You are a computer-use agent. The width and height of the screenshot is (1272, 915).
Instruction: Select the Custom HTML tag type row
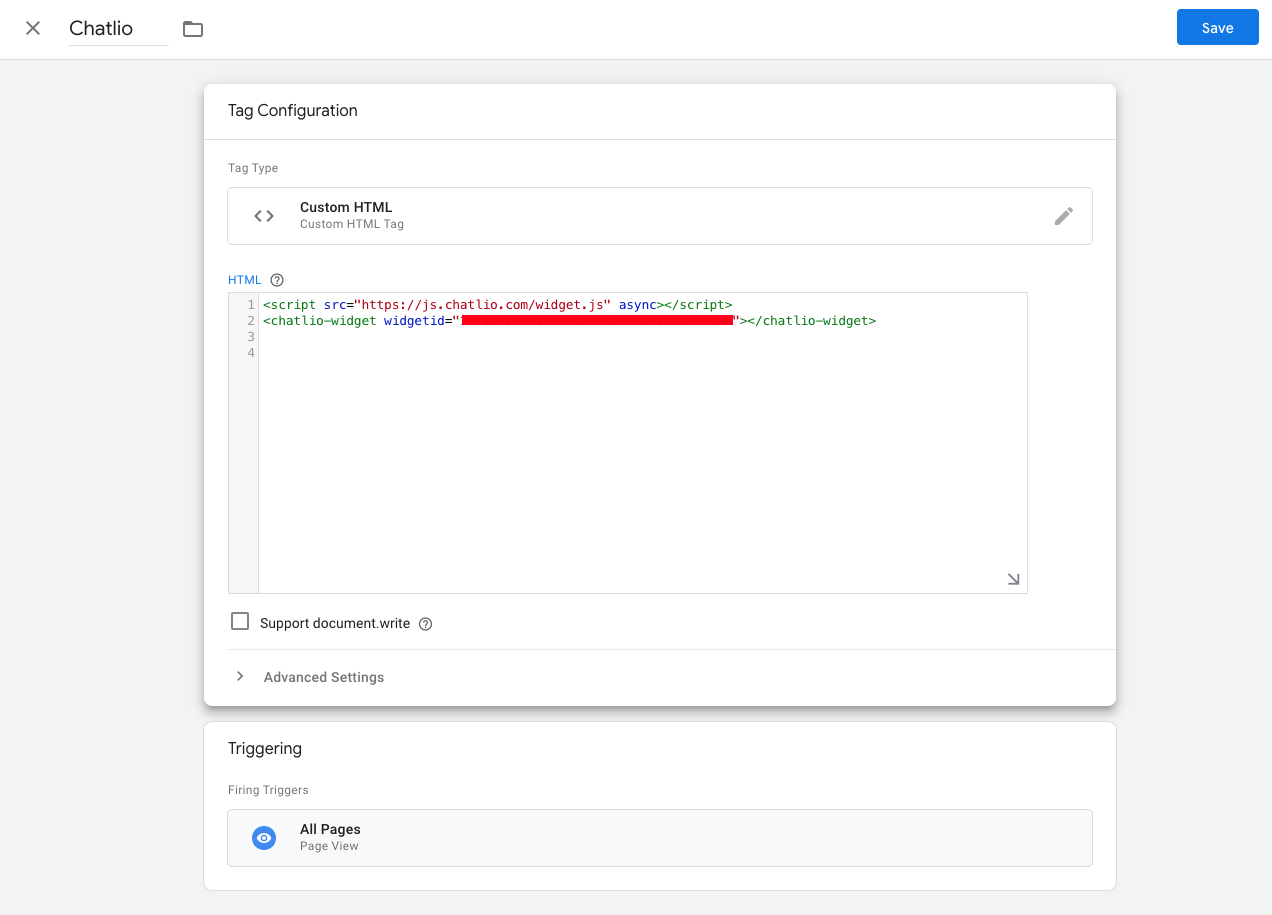660,216
